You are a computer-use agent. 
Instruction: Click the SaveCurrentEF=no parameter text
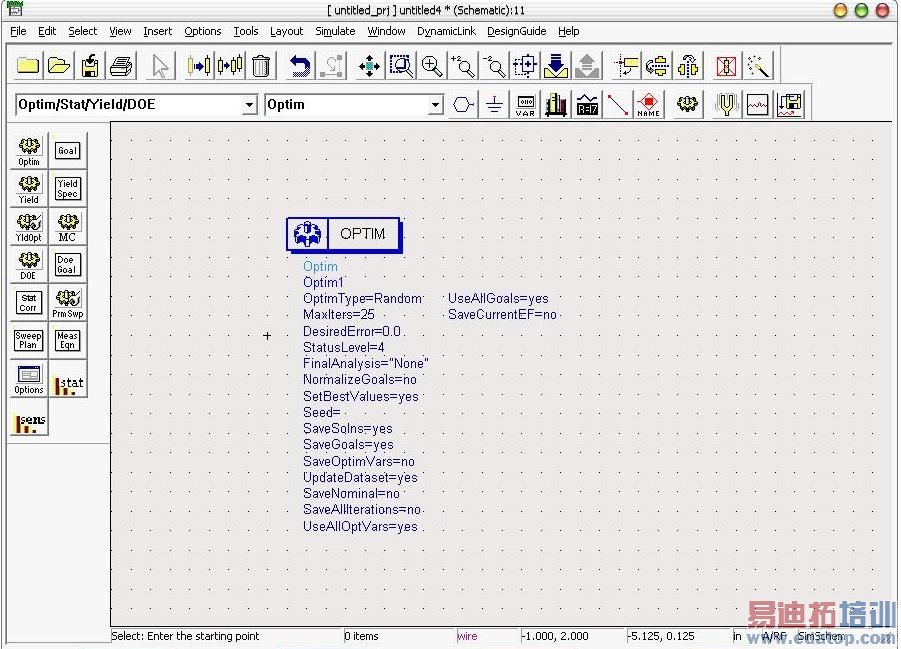pos(503,315)
